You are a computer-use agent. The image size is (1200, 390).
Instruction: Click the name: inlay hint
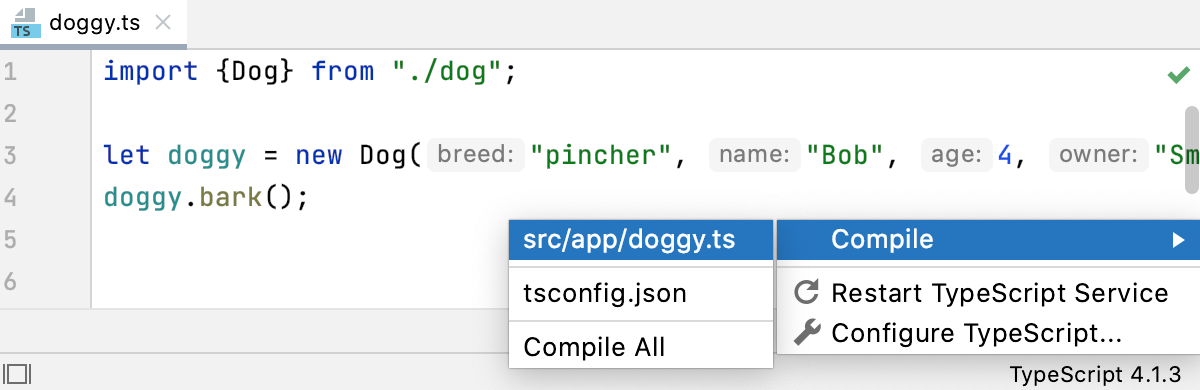tap(755, 155)
